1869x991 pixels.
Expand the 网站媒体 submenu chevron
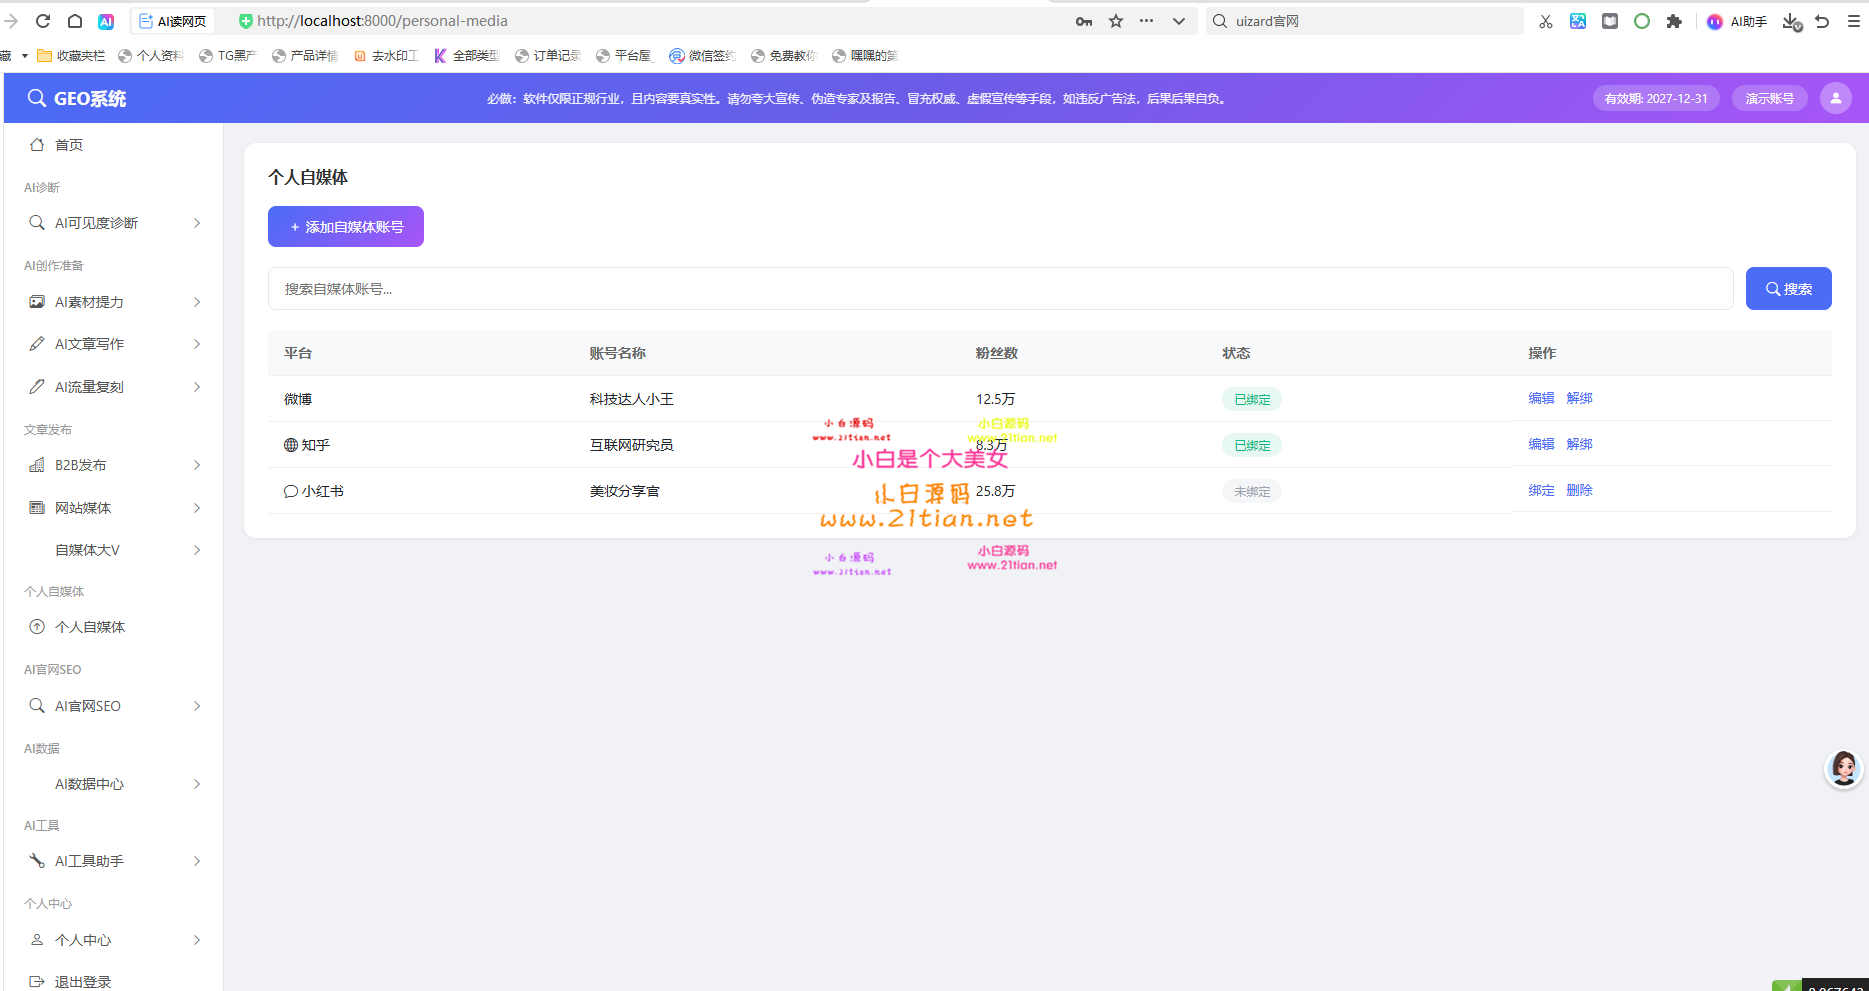point(197,508)
